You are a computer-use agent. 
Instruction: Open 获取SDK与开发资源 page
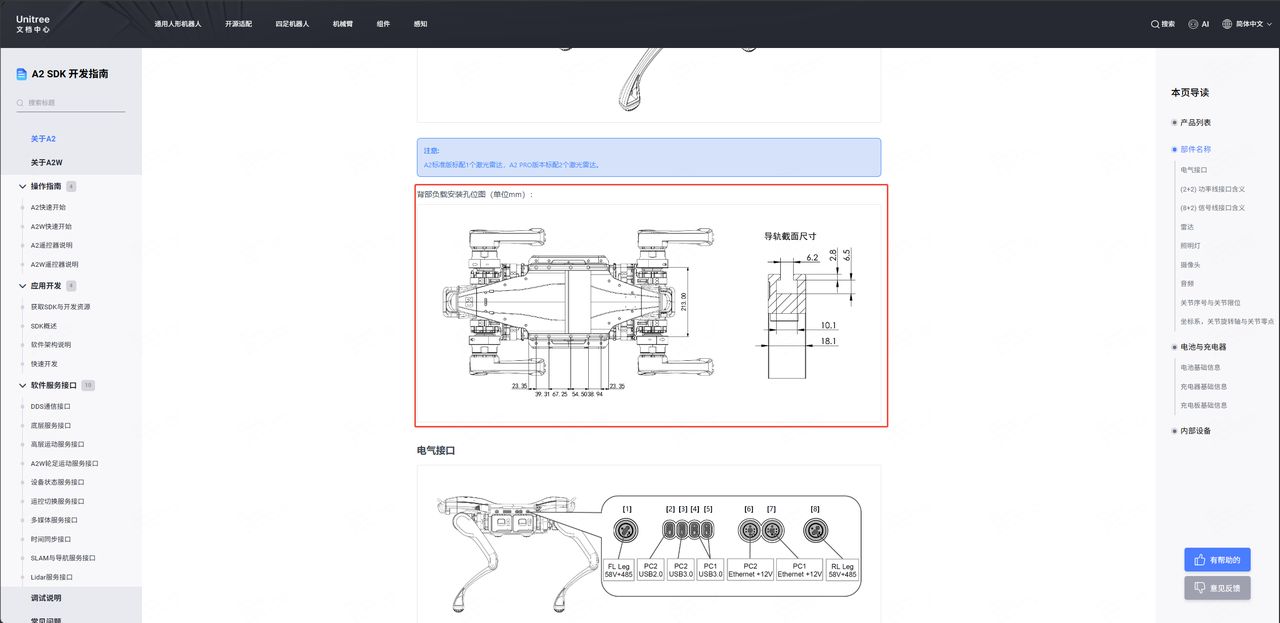click(x=58, y=307)
